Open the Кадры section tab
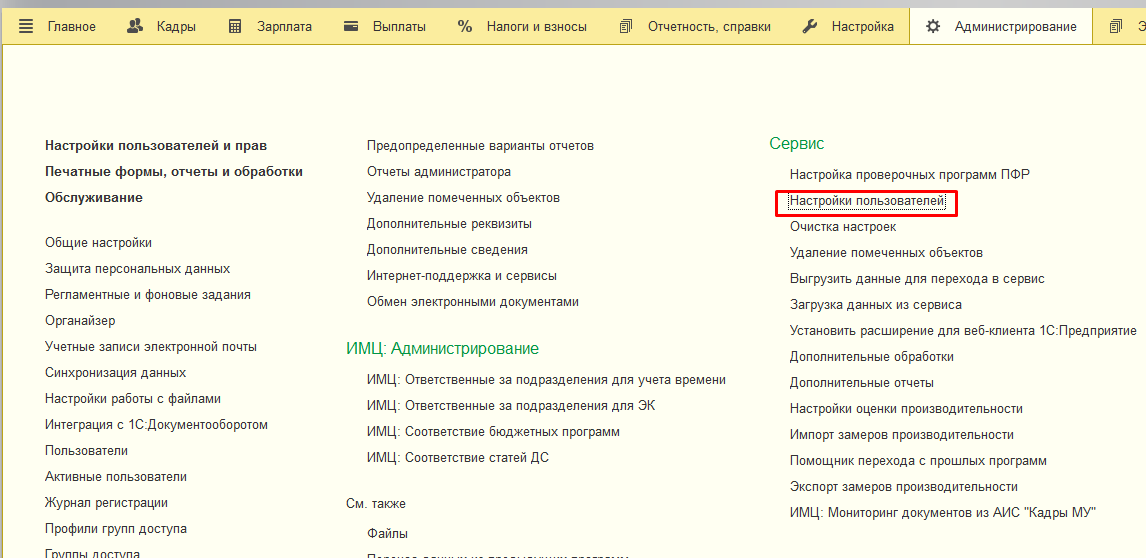The height and width of the screenshot is (558, 1146). click(175, 27)
